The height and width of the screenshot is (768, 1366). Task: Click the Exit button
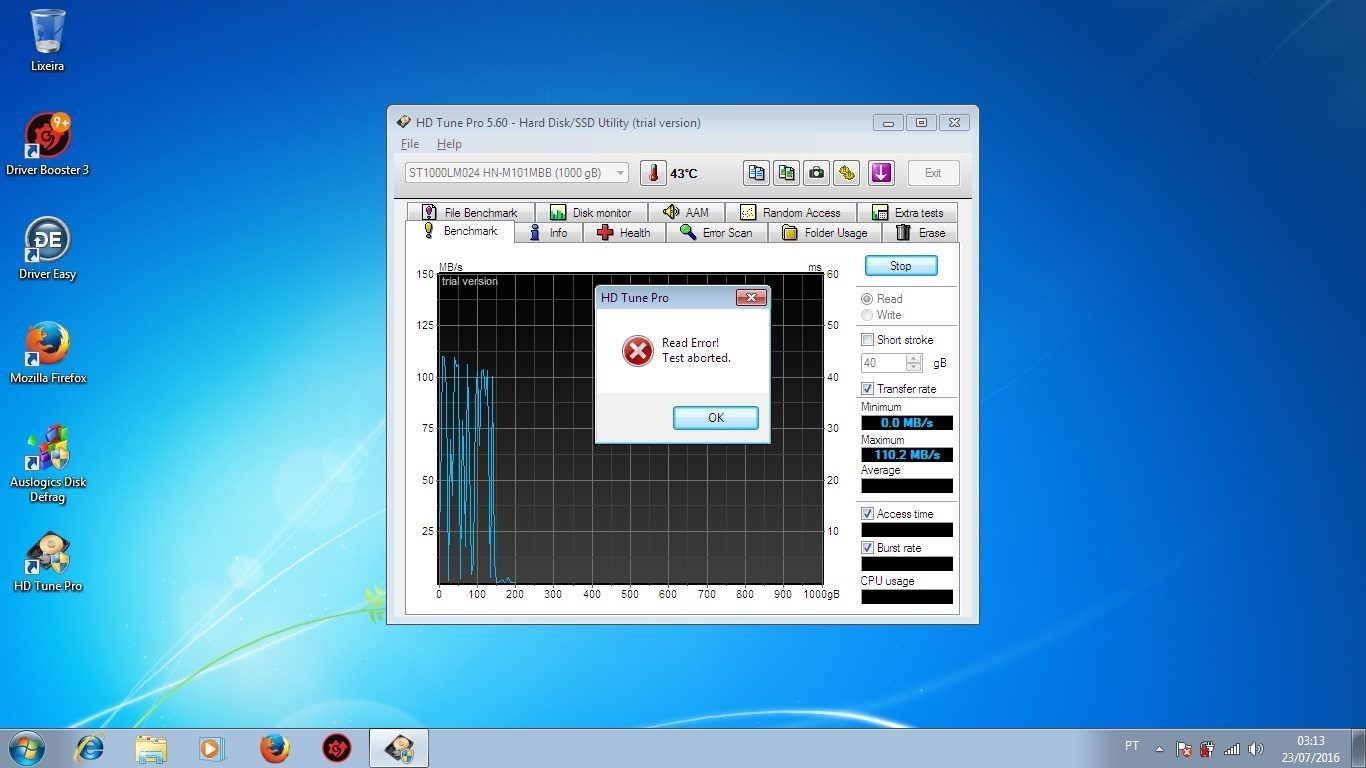pyautogui.click(x=933, y=173)
